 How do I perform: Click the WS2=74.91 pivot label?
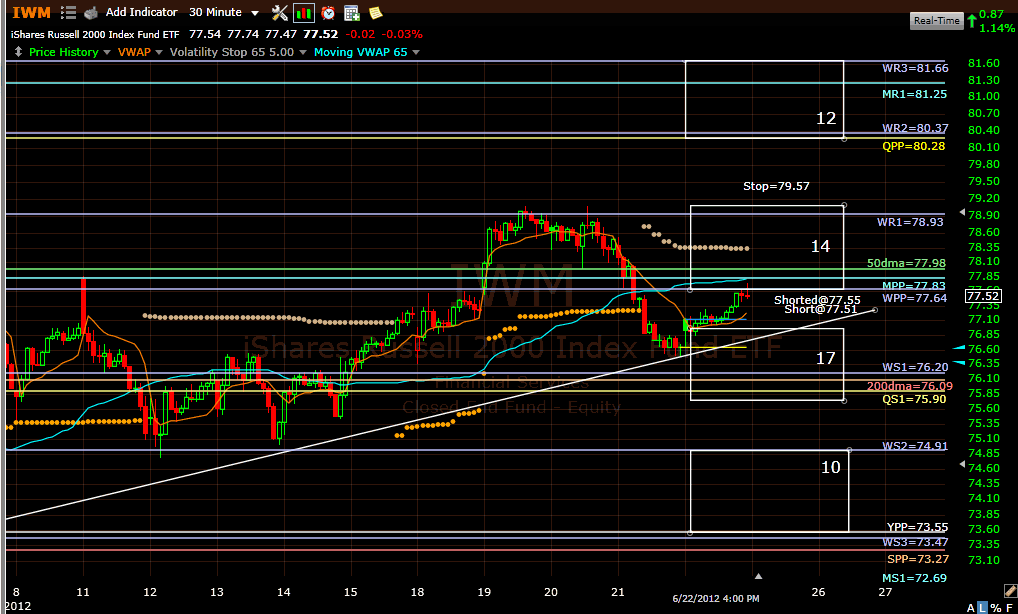pos(915,447)
